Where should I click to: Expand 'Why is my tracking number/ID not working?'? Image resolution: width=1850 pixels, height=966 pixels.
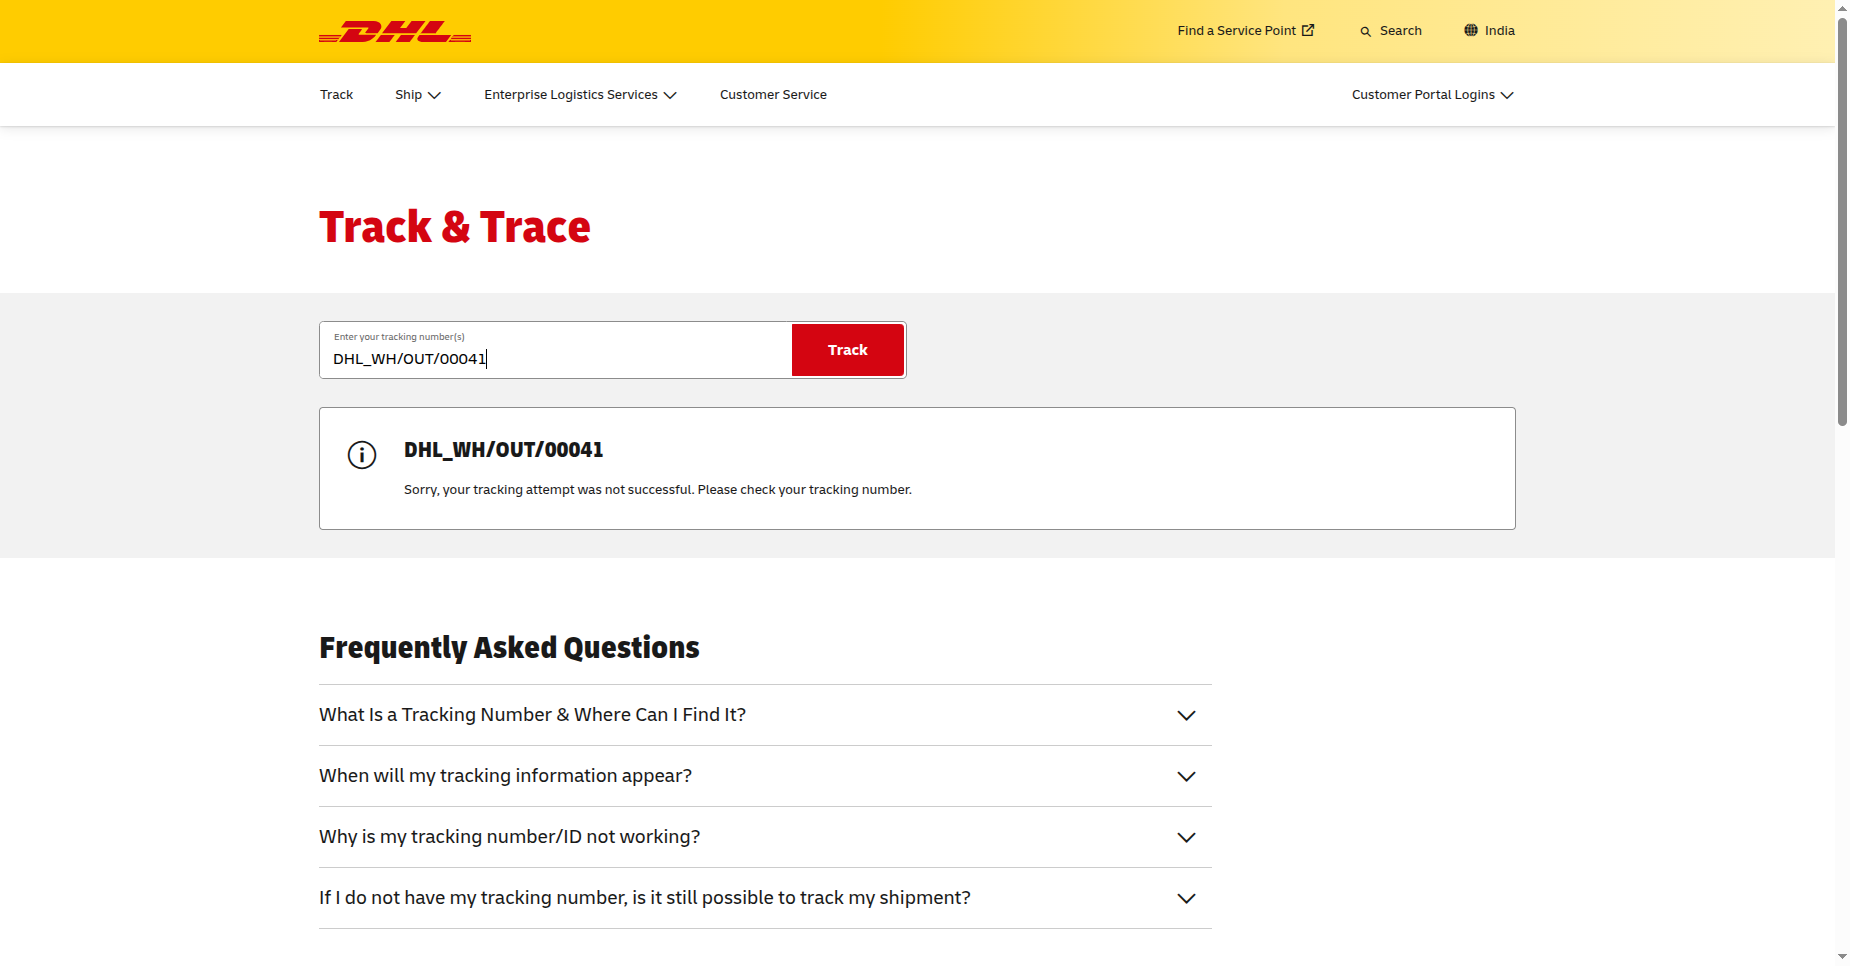pyautogui.click(x=765, y=837)
